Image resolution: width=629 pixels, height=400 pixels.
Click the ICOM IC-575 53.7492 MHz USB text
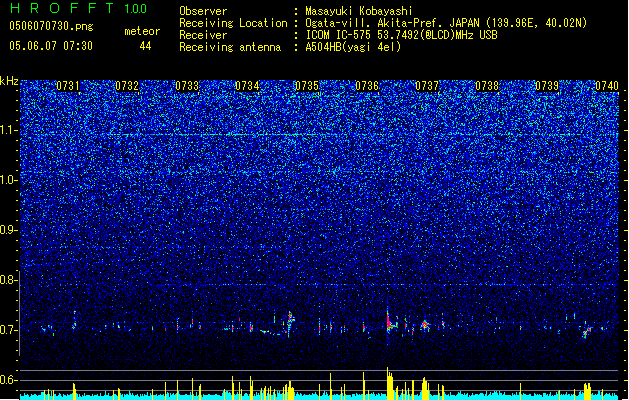401,35
